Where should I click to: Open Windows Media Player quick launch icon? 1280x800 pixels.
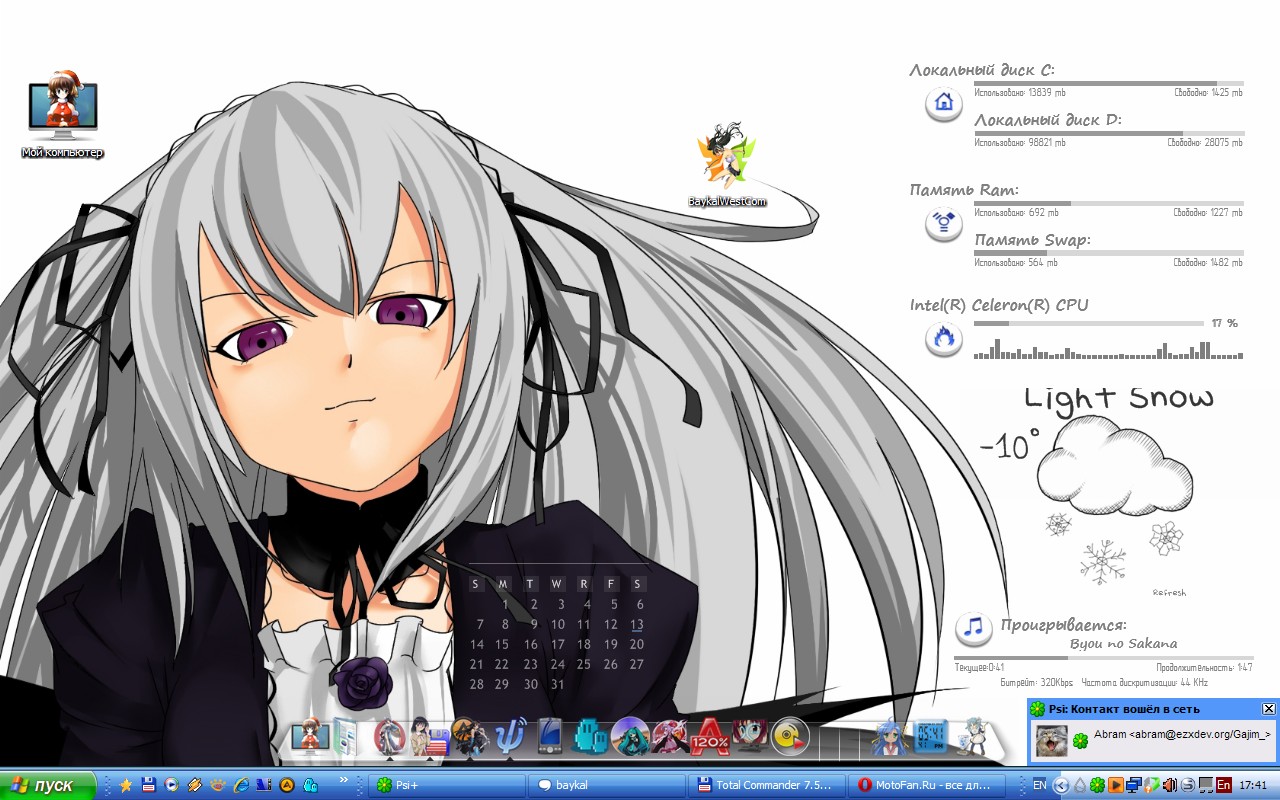coord(171,785)
